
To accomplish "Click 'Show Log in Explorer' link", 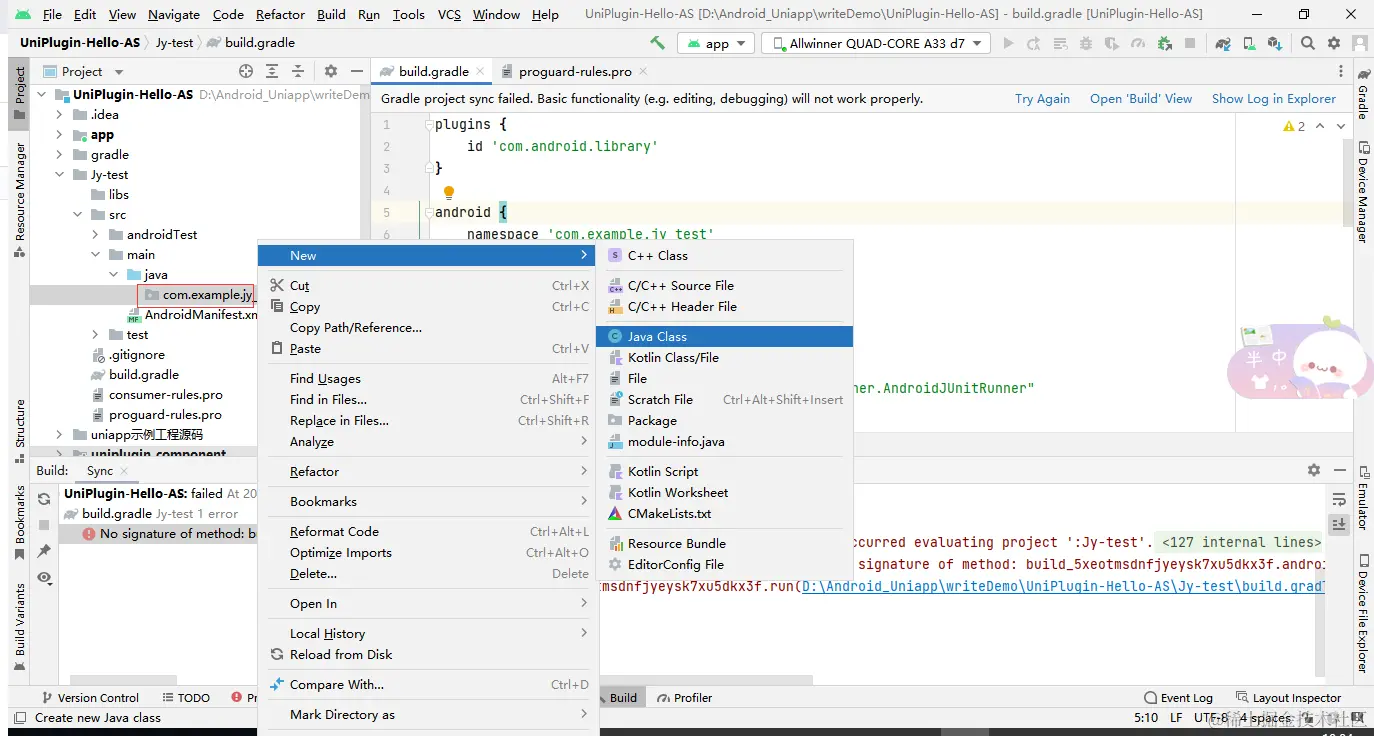I will tap(1273, 99).
